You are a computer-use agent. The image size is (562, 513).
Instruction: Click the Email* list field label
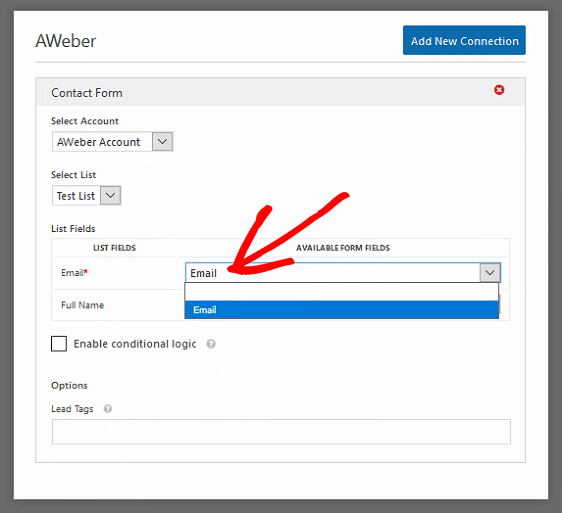(x=74, y=273)
